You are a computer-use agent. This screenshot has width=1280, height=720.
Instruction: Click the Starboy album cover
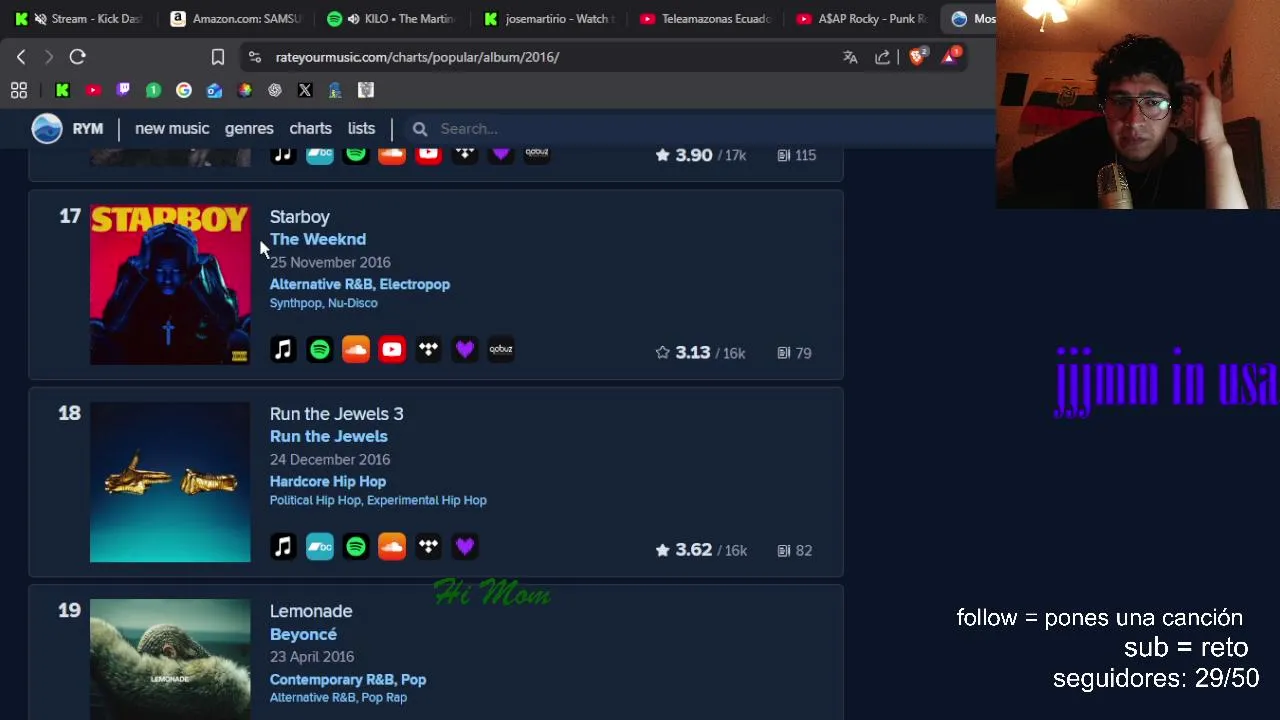click(170, 285)
